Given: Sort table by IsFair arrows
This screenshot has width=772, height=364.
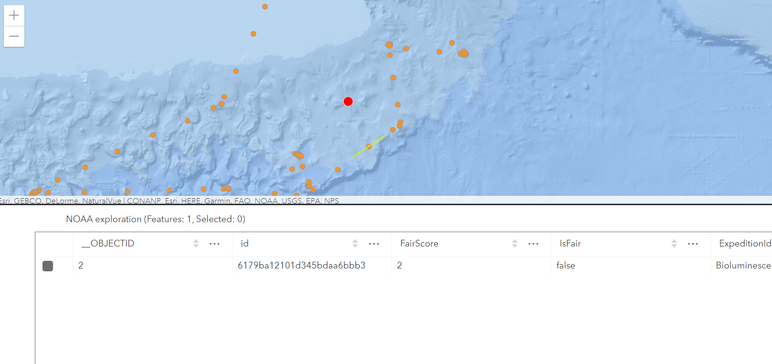Looking at the screenshot, I should (x=675, y=244).
